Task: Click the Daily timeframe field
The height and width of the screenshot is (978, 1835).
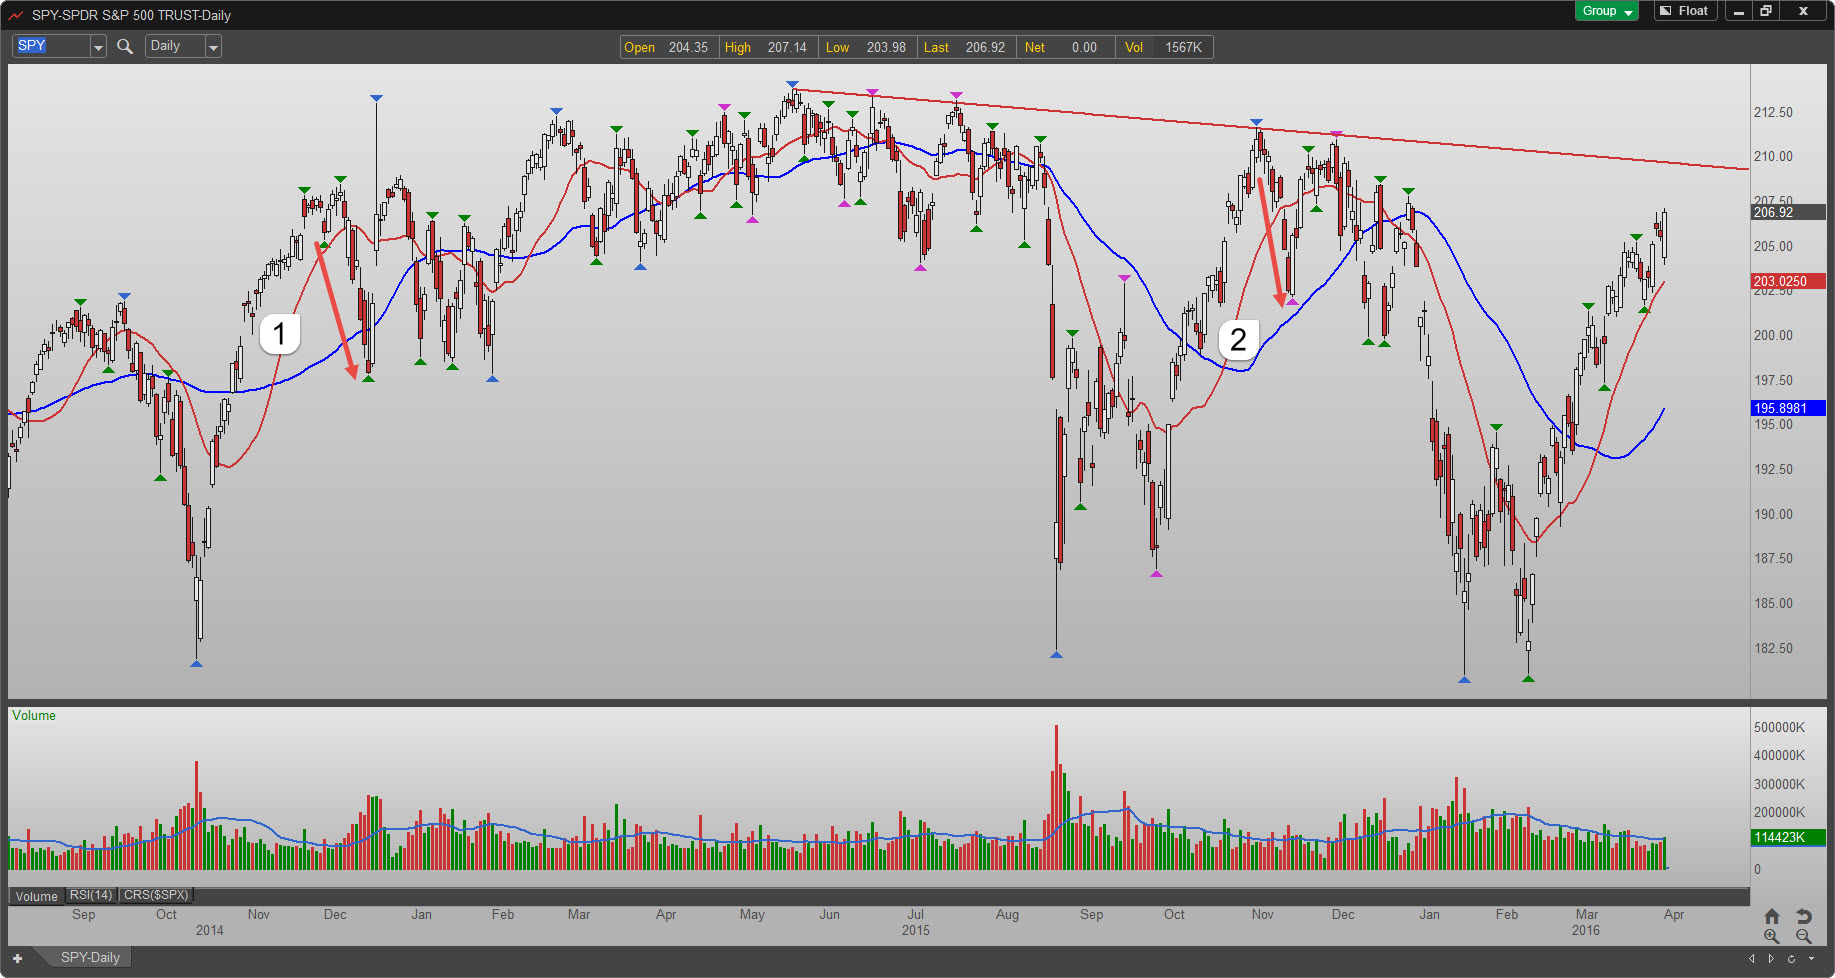Action: click(x=176, y=46)
